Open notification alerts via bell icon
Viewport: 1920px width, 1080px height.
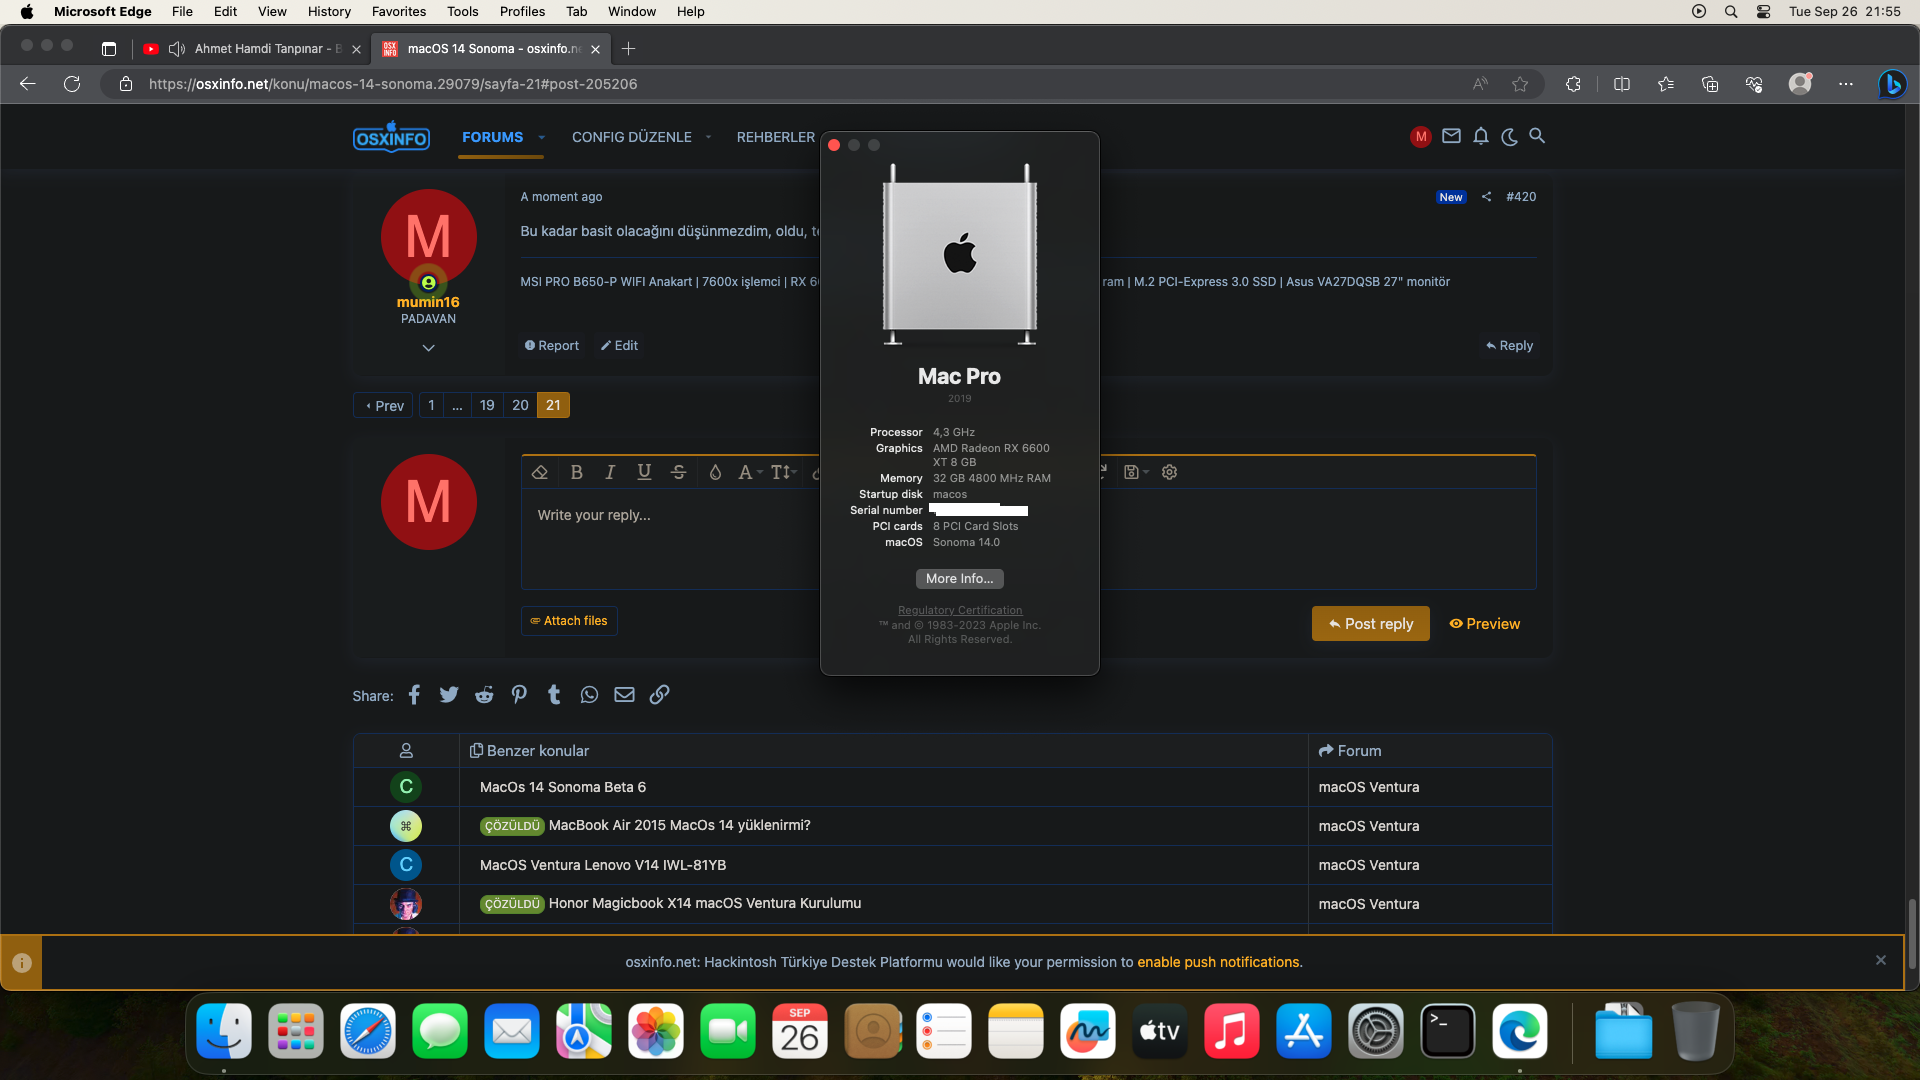(1481, 136)
